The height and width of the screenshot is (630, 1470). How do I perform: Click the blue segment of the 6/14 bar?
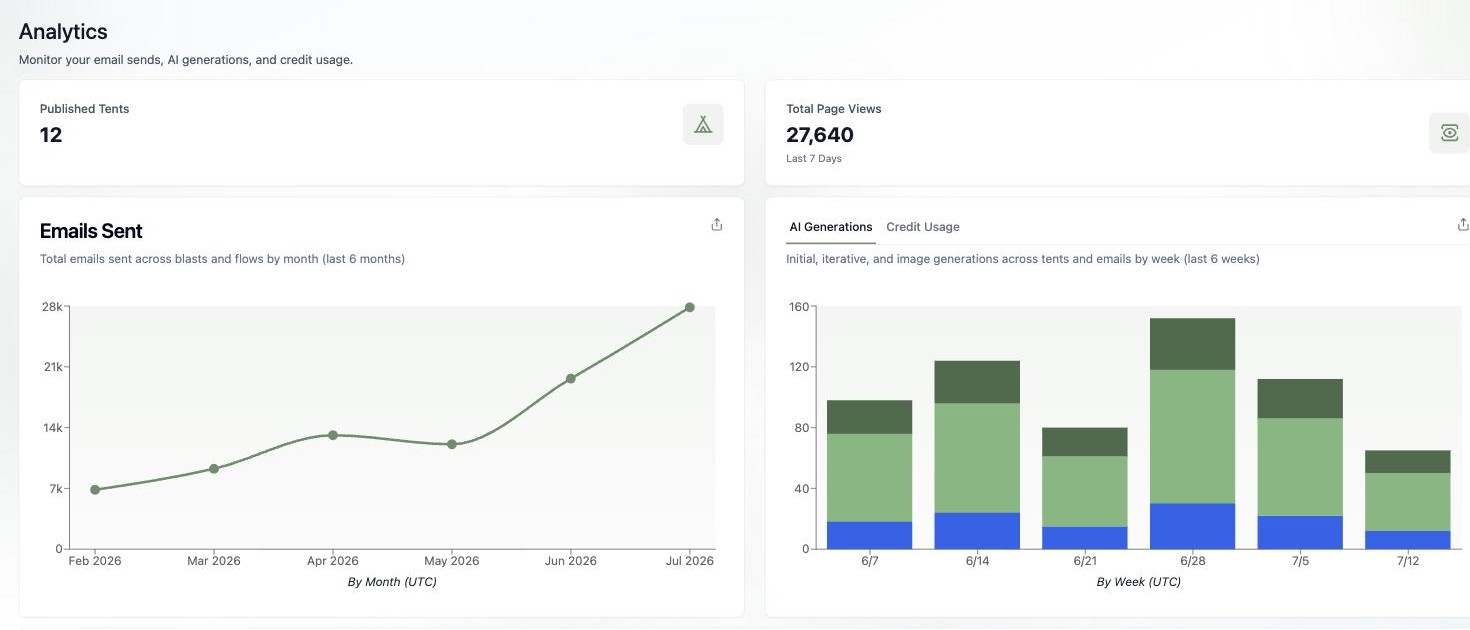coord(978,531)
